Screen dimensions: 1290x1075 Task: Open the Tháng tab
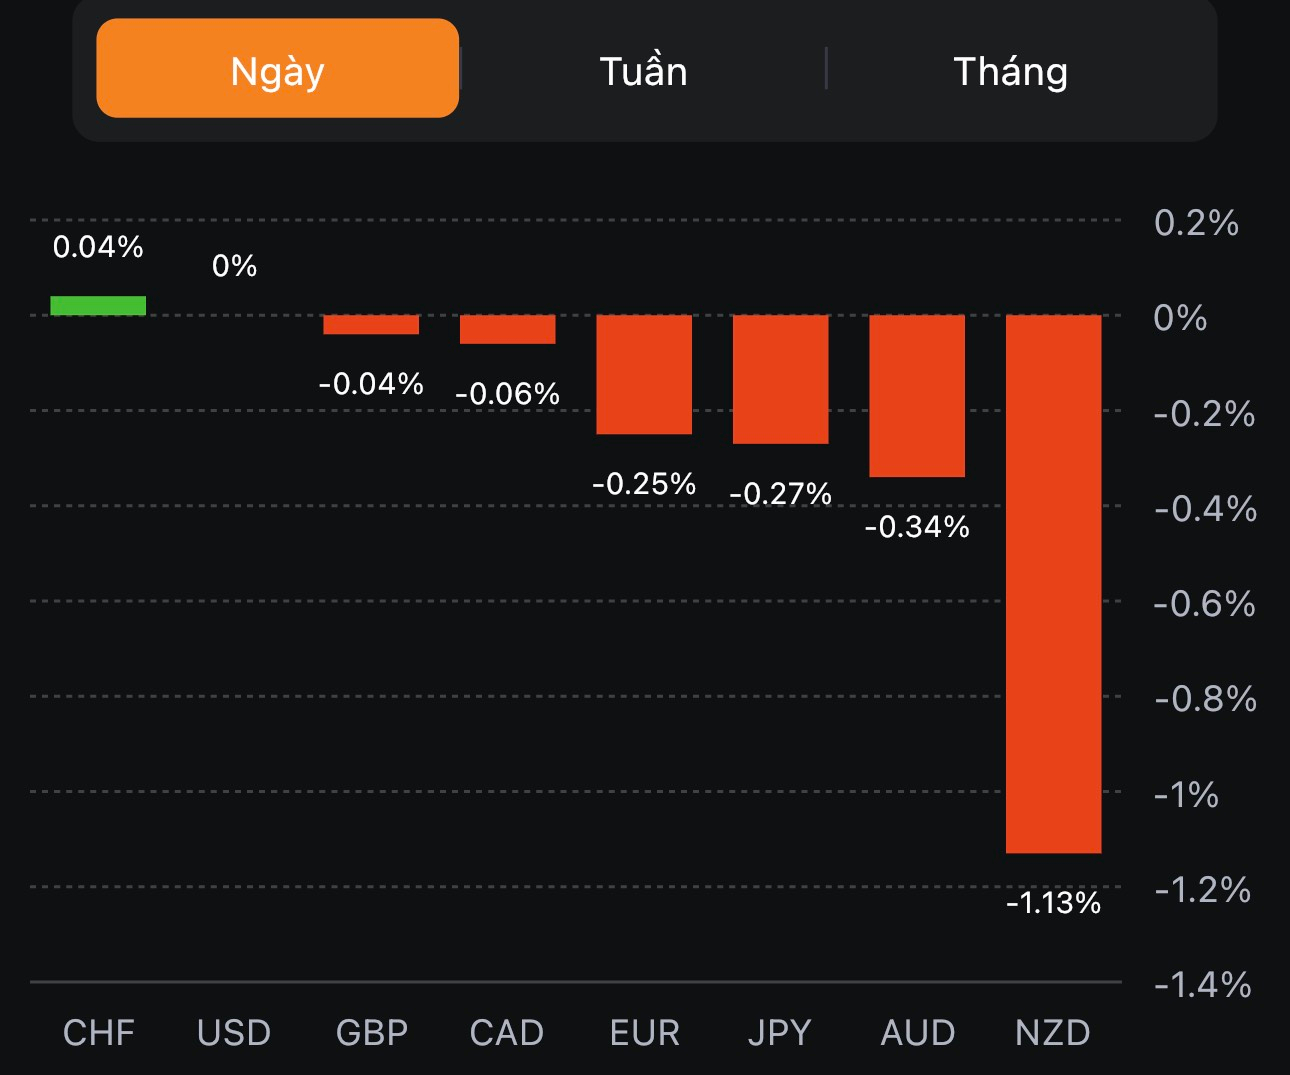click(x=1010, y=71)
